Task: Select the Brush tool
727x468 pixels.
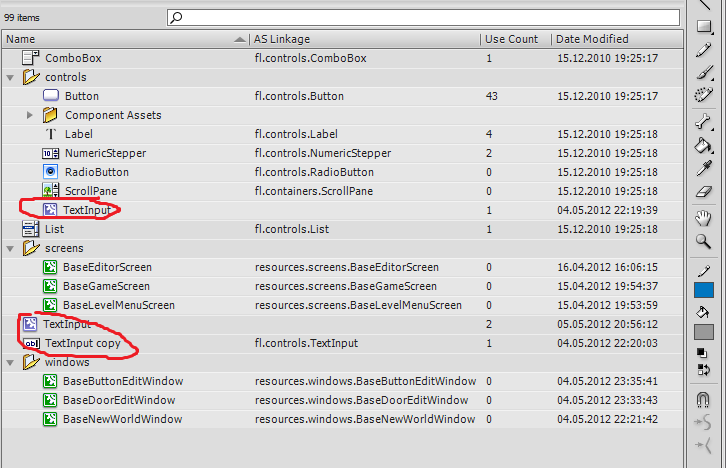Action: pos(704,72)
